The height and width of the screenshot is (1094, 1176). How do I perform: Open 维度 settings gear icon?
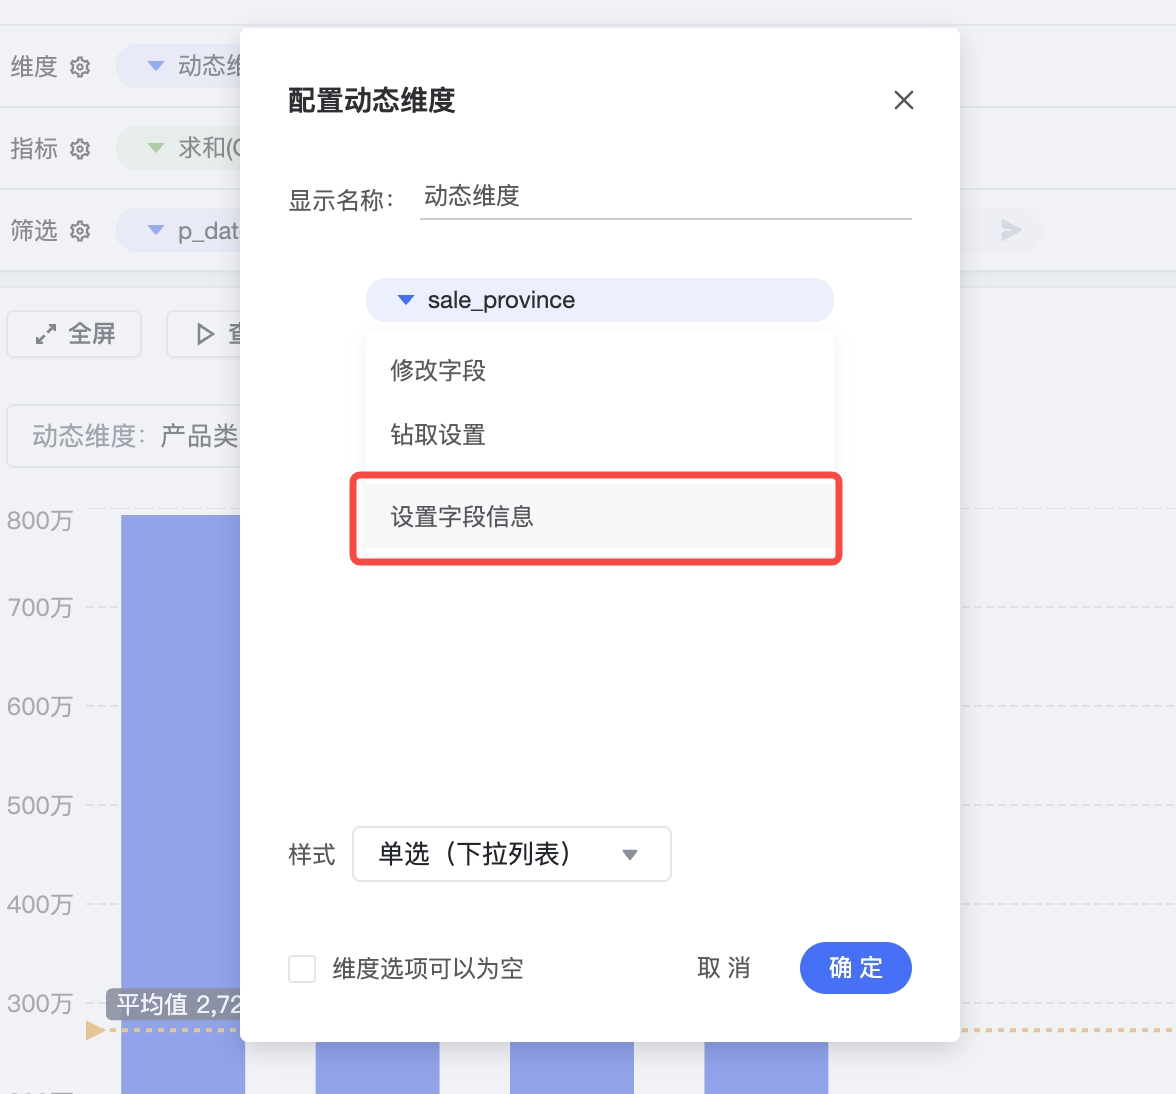80,67
